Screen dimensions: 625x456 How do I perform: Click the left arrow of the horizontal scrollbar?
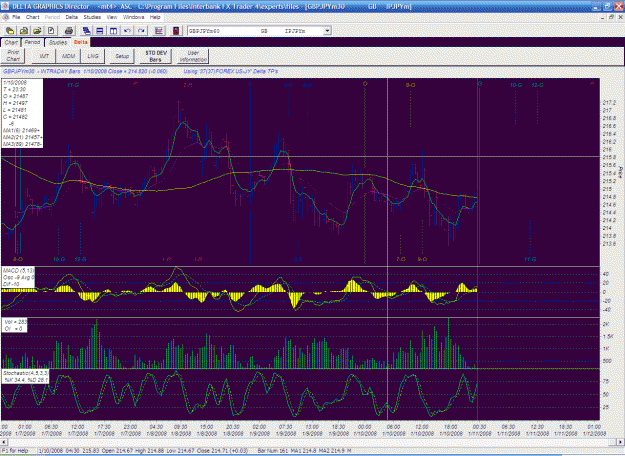[4, 442]
